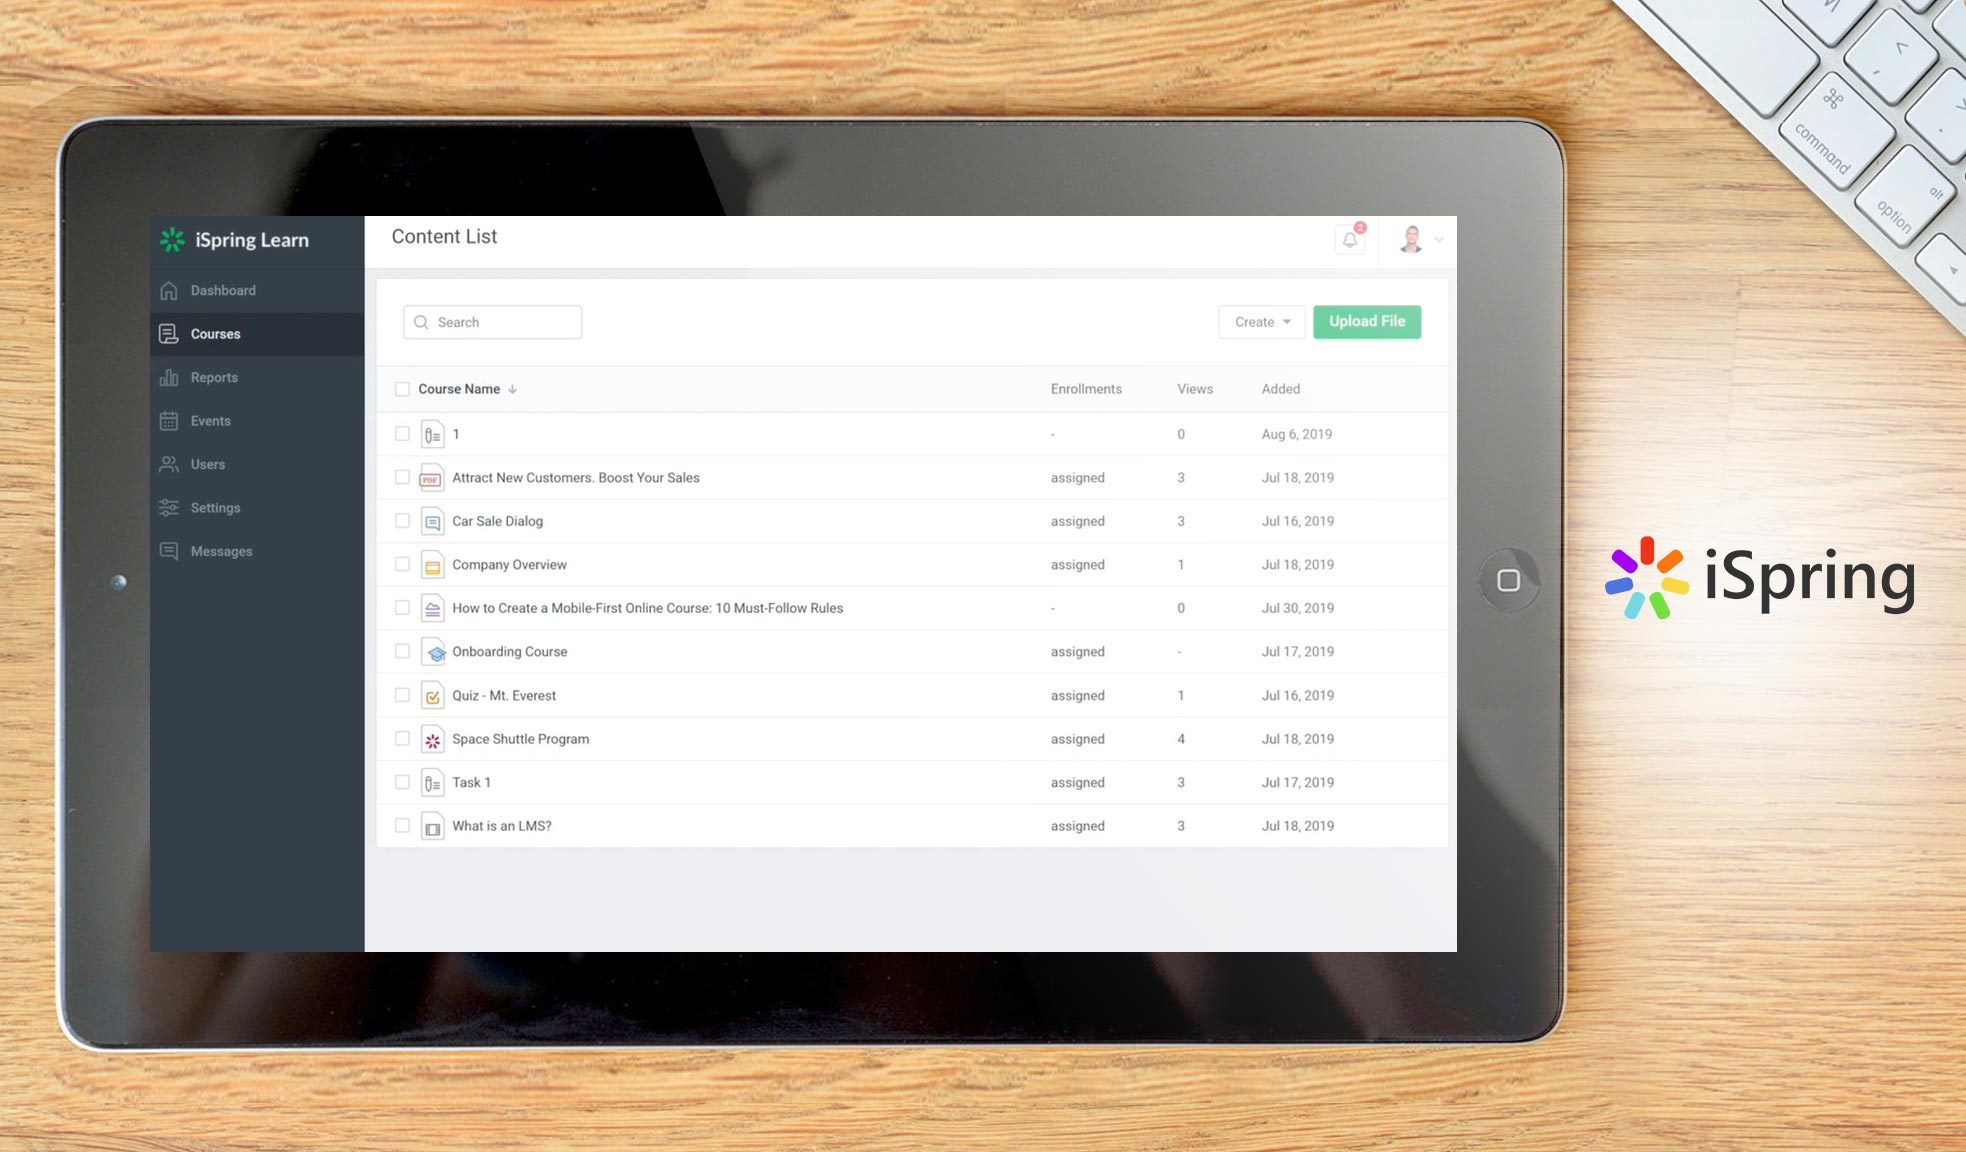Click the Search input field
Viewport: 1966px width, 1152px height.
(493, 322)
